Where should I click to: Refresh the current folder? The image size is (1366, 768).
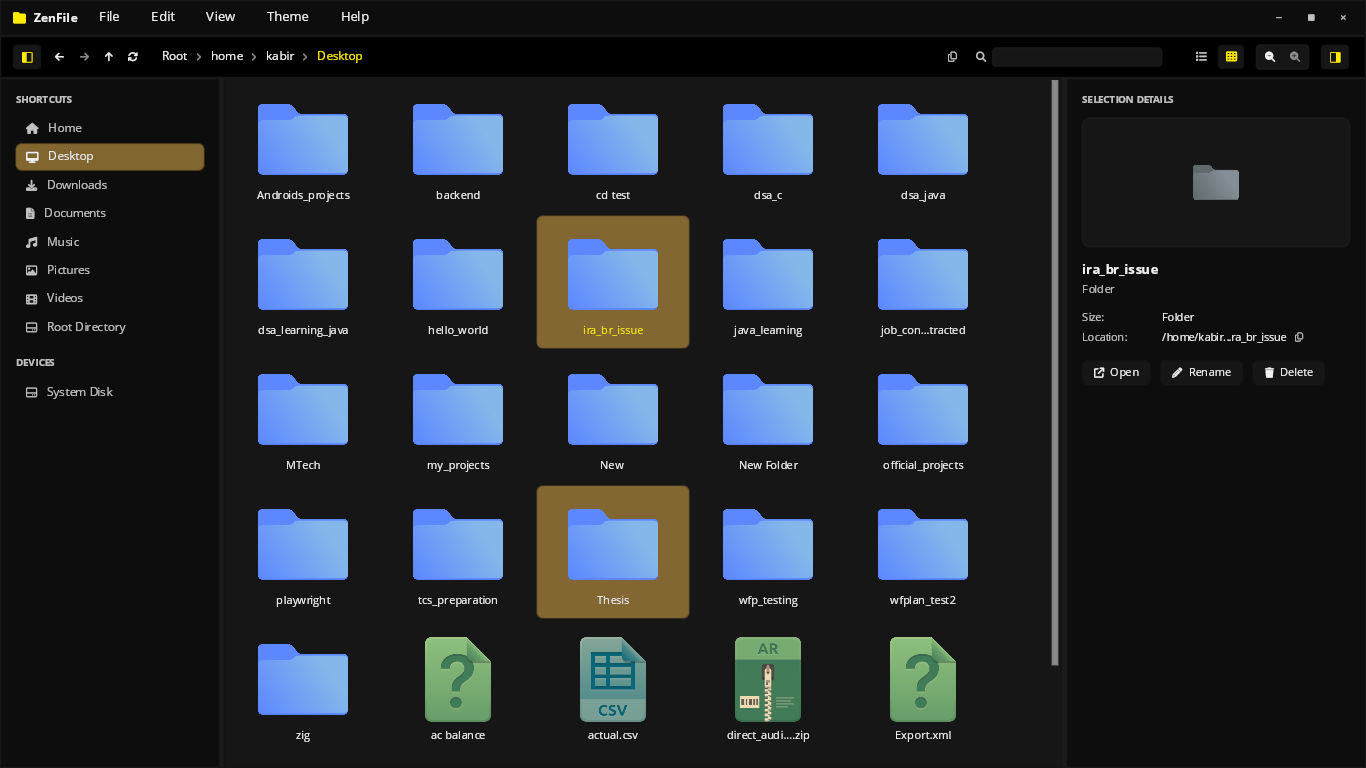(x=133, y=57)
